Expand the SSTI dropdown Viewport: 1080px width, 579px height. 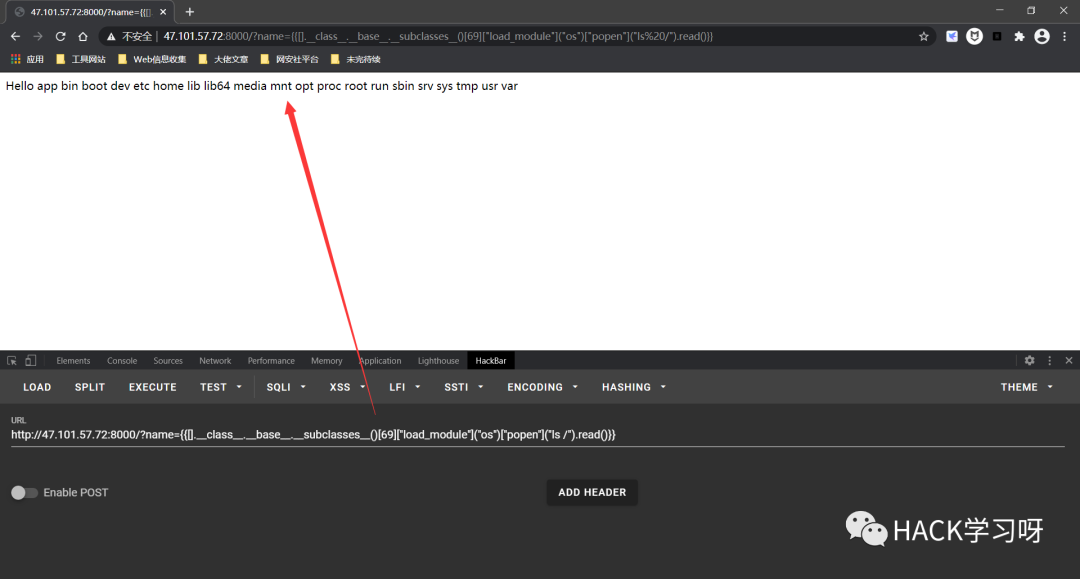pos(464,387)
